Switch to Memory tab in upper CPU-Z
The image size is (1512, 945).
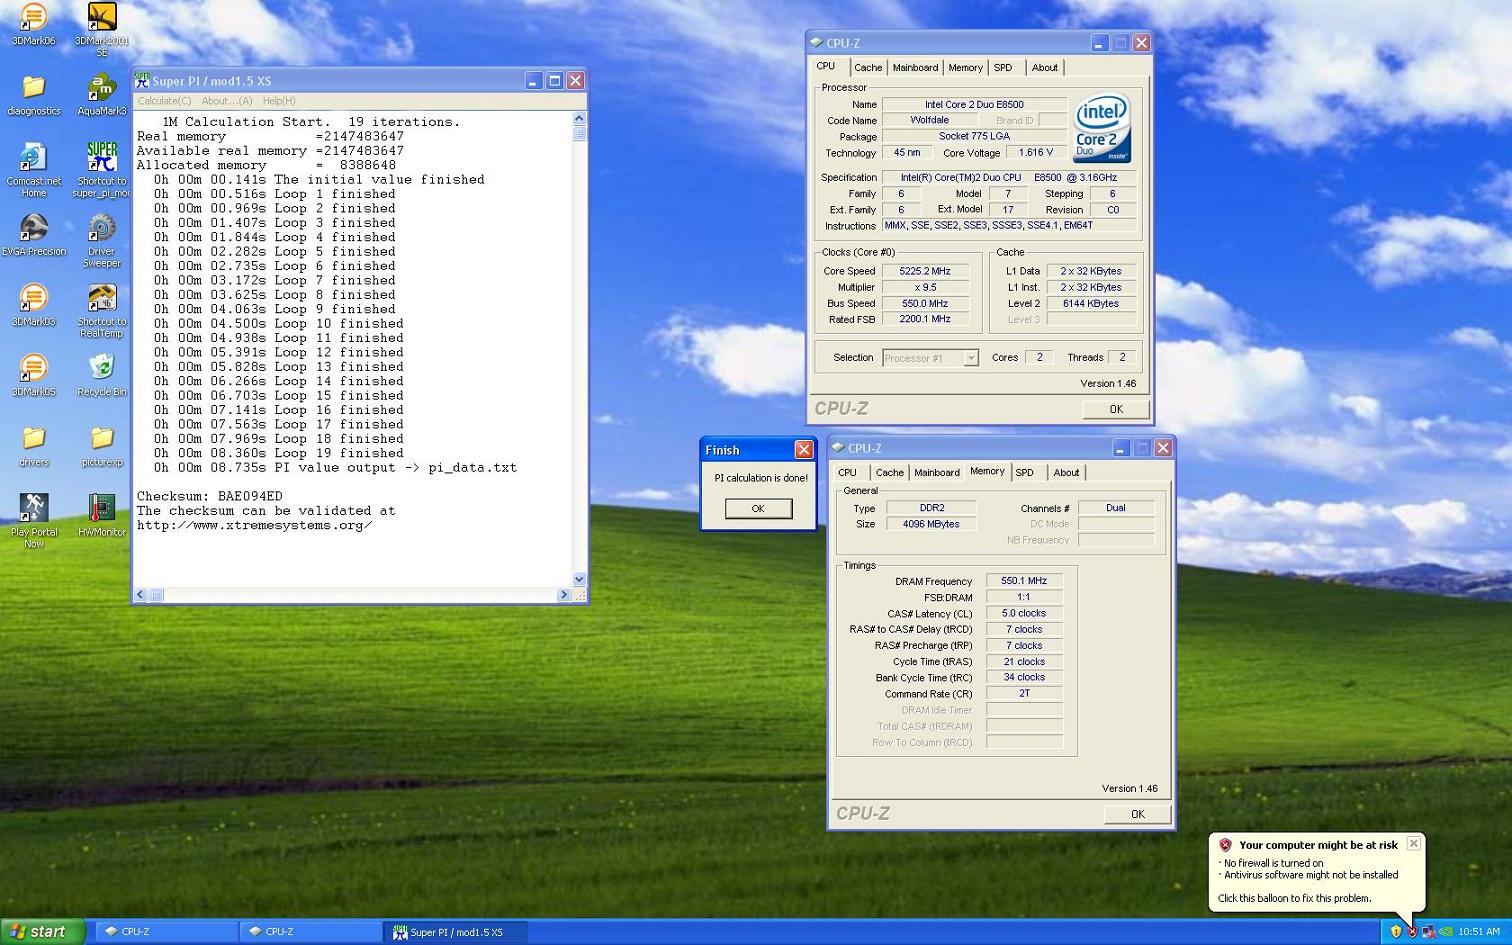tap(965, 68)
